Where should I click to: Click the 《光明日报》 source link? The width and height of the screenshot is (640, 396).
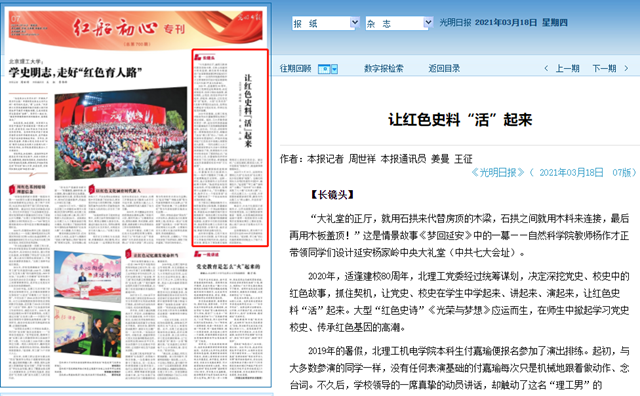tap(498, 173)
